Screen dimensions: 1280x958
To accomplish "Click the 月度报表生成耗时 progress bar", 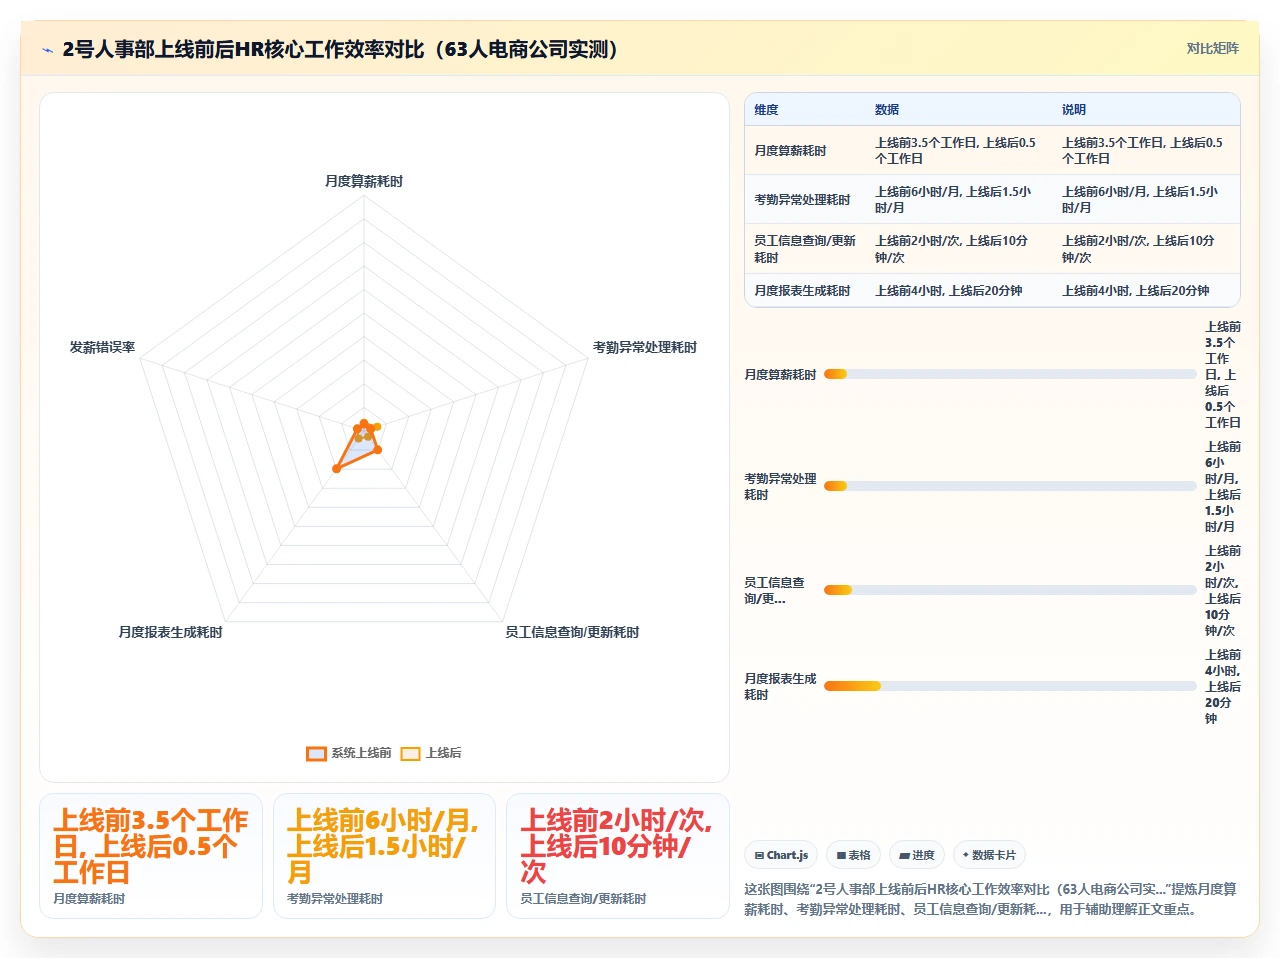I will pos(1010,686).
